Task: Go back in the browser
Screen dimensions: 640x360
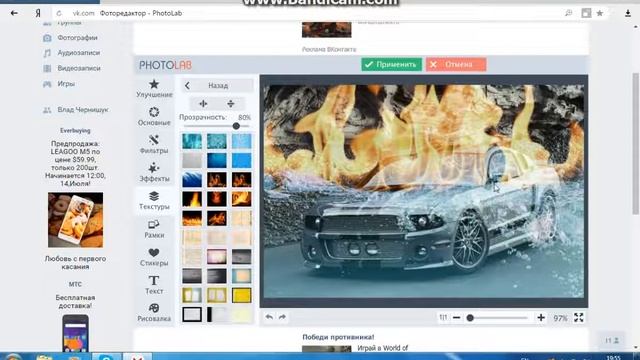Action: (14, 13)
